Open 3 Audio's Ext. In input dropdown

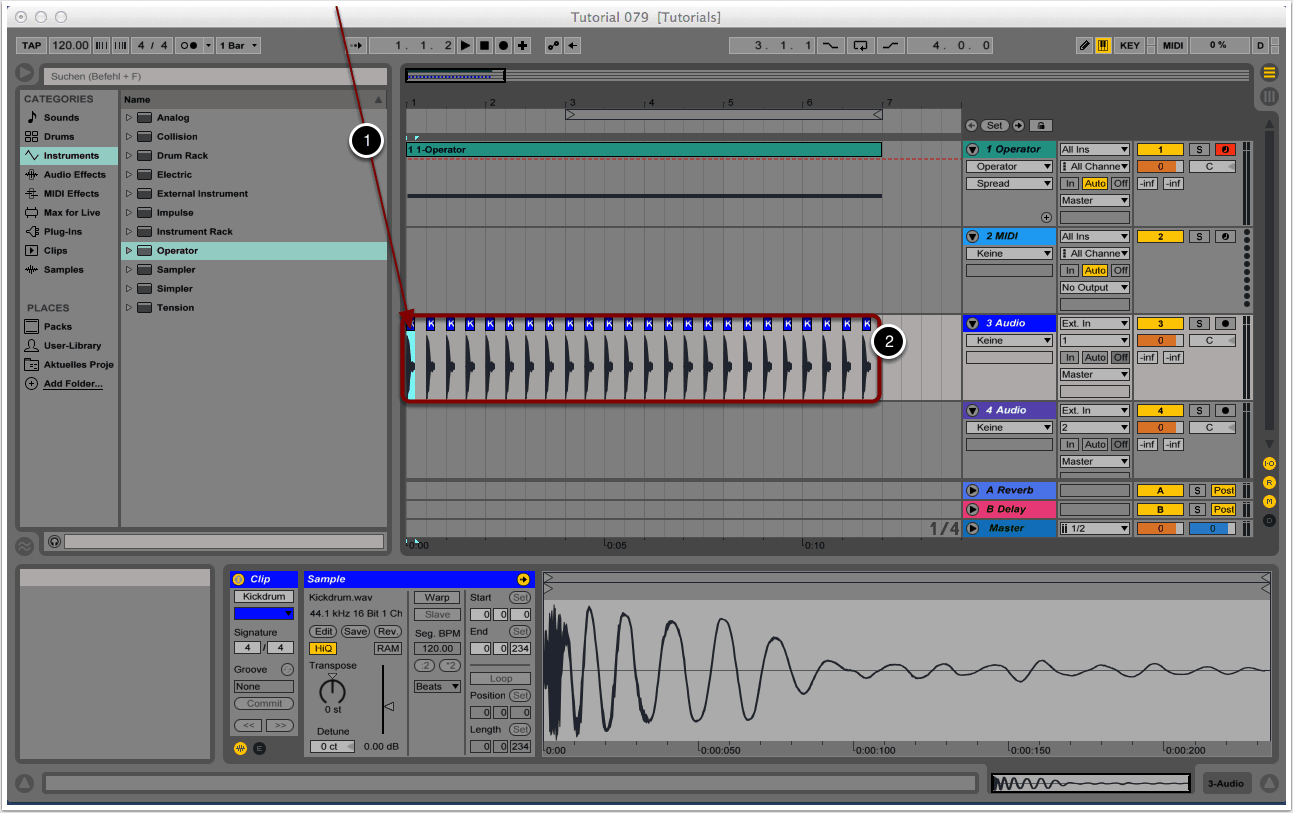(x=1094, y=324)
